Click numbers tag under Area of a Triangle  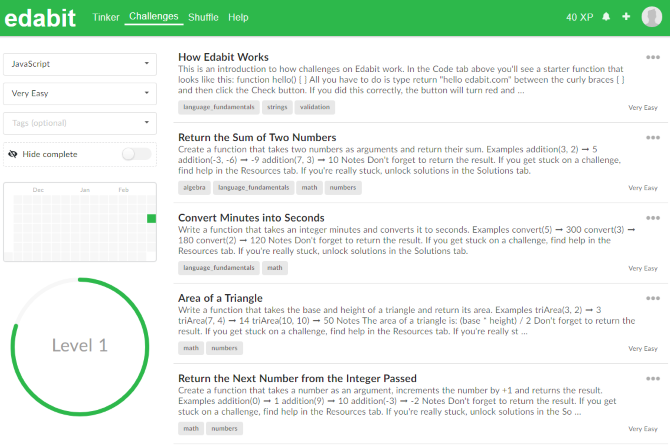tap(224, 348)
